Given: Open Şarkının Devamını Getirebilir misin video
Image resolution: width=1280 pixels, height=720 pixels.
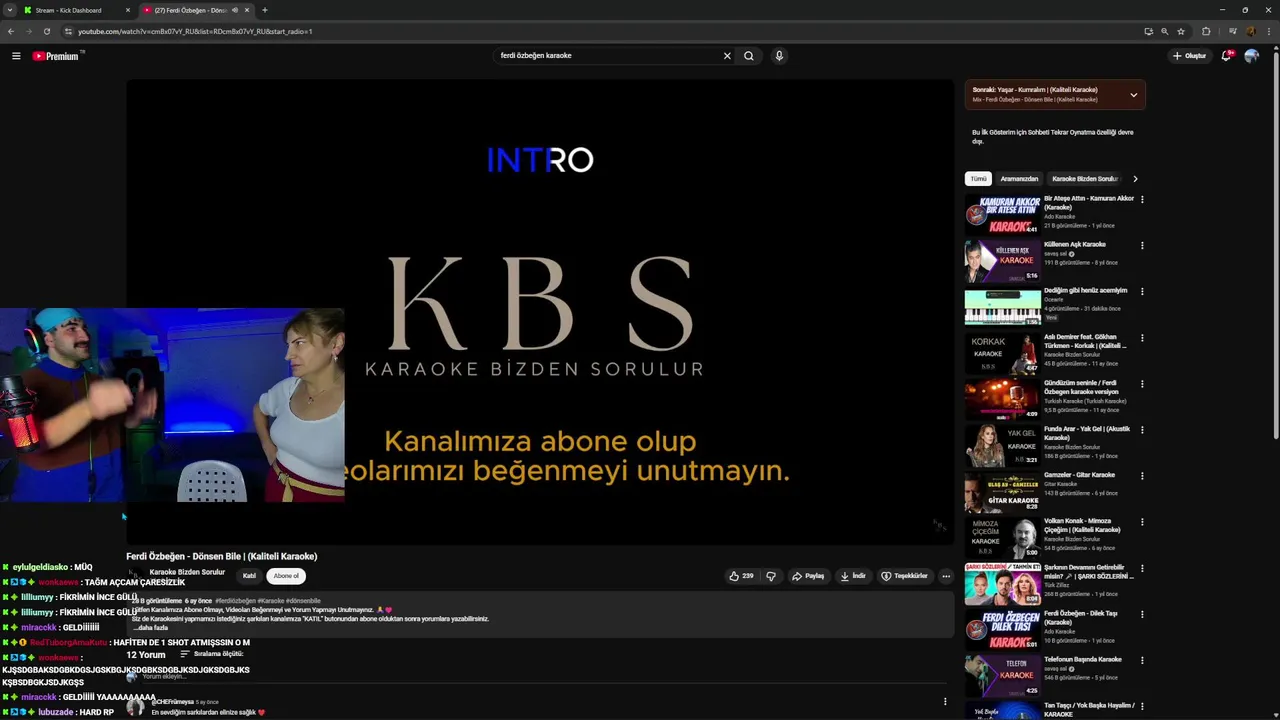Looking at the screenshot, I should [x=1002, y=583].
